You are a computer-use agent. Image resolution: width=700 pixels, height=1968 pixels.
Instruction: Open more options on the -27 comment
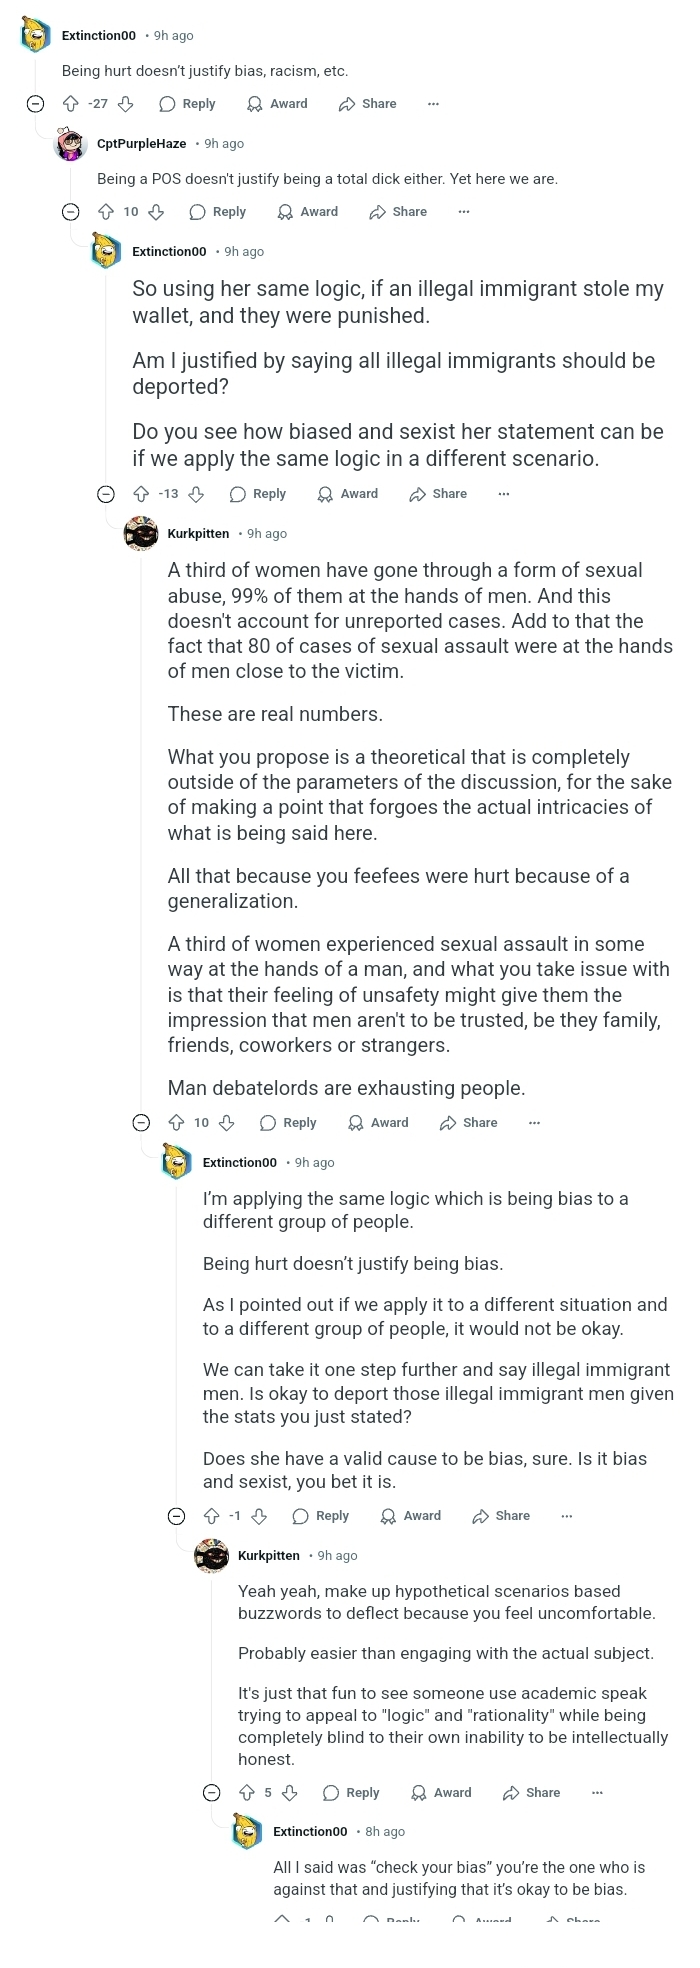pos(433,104)
